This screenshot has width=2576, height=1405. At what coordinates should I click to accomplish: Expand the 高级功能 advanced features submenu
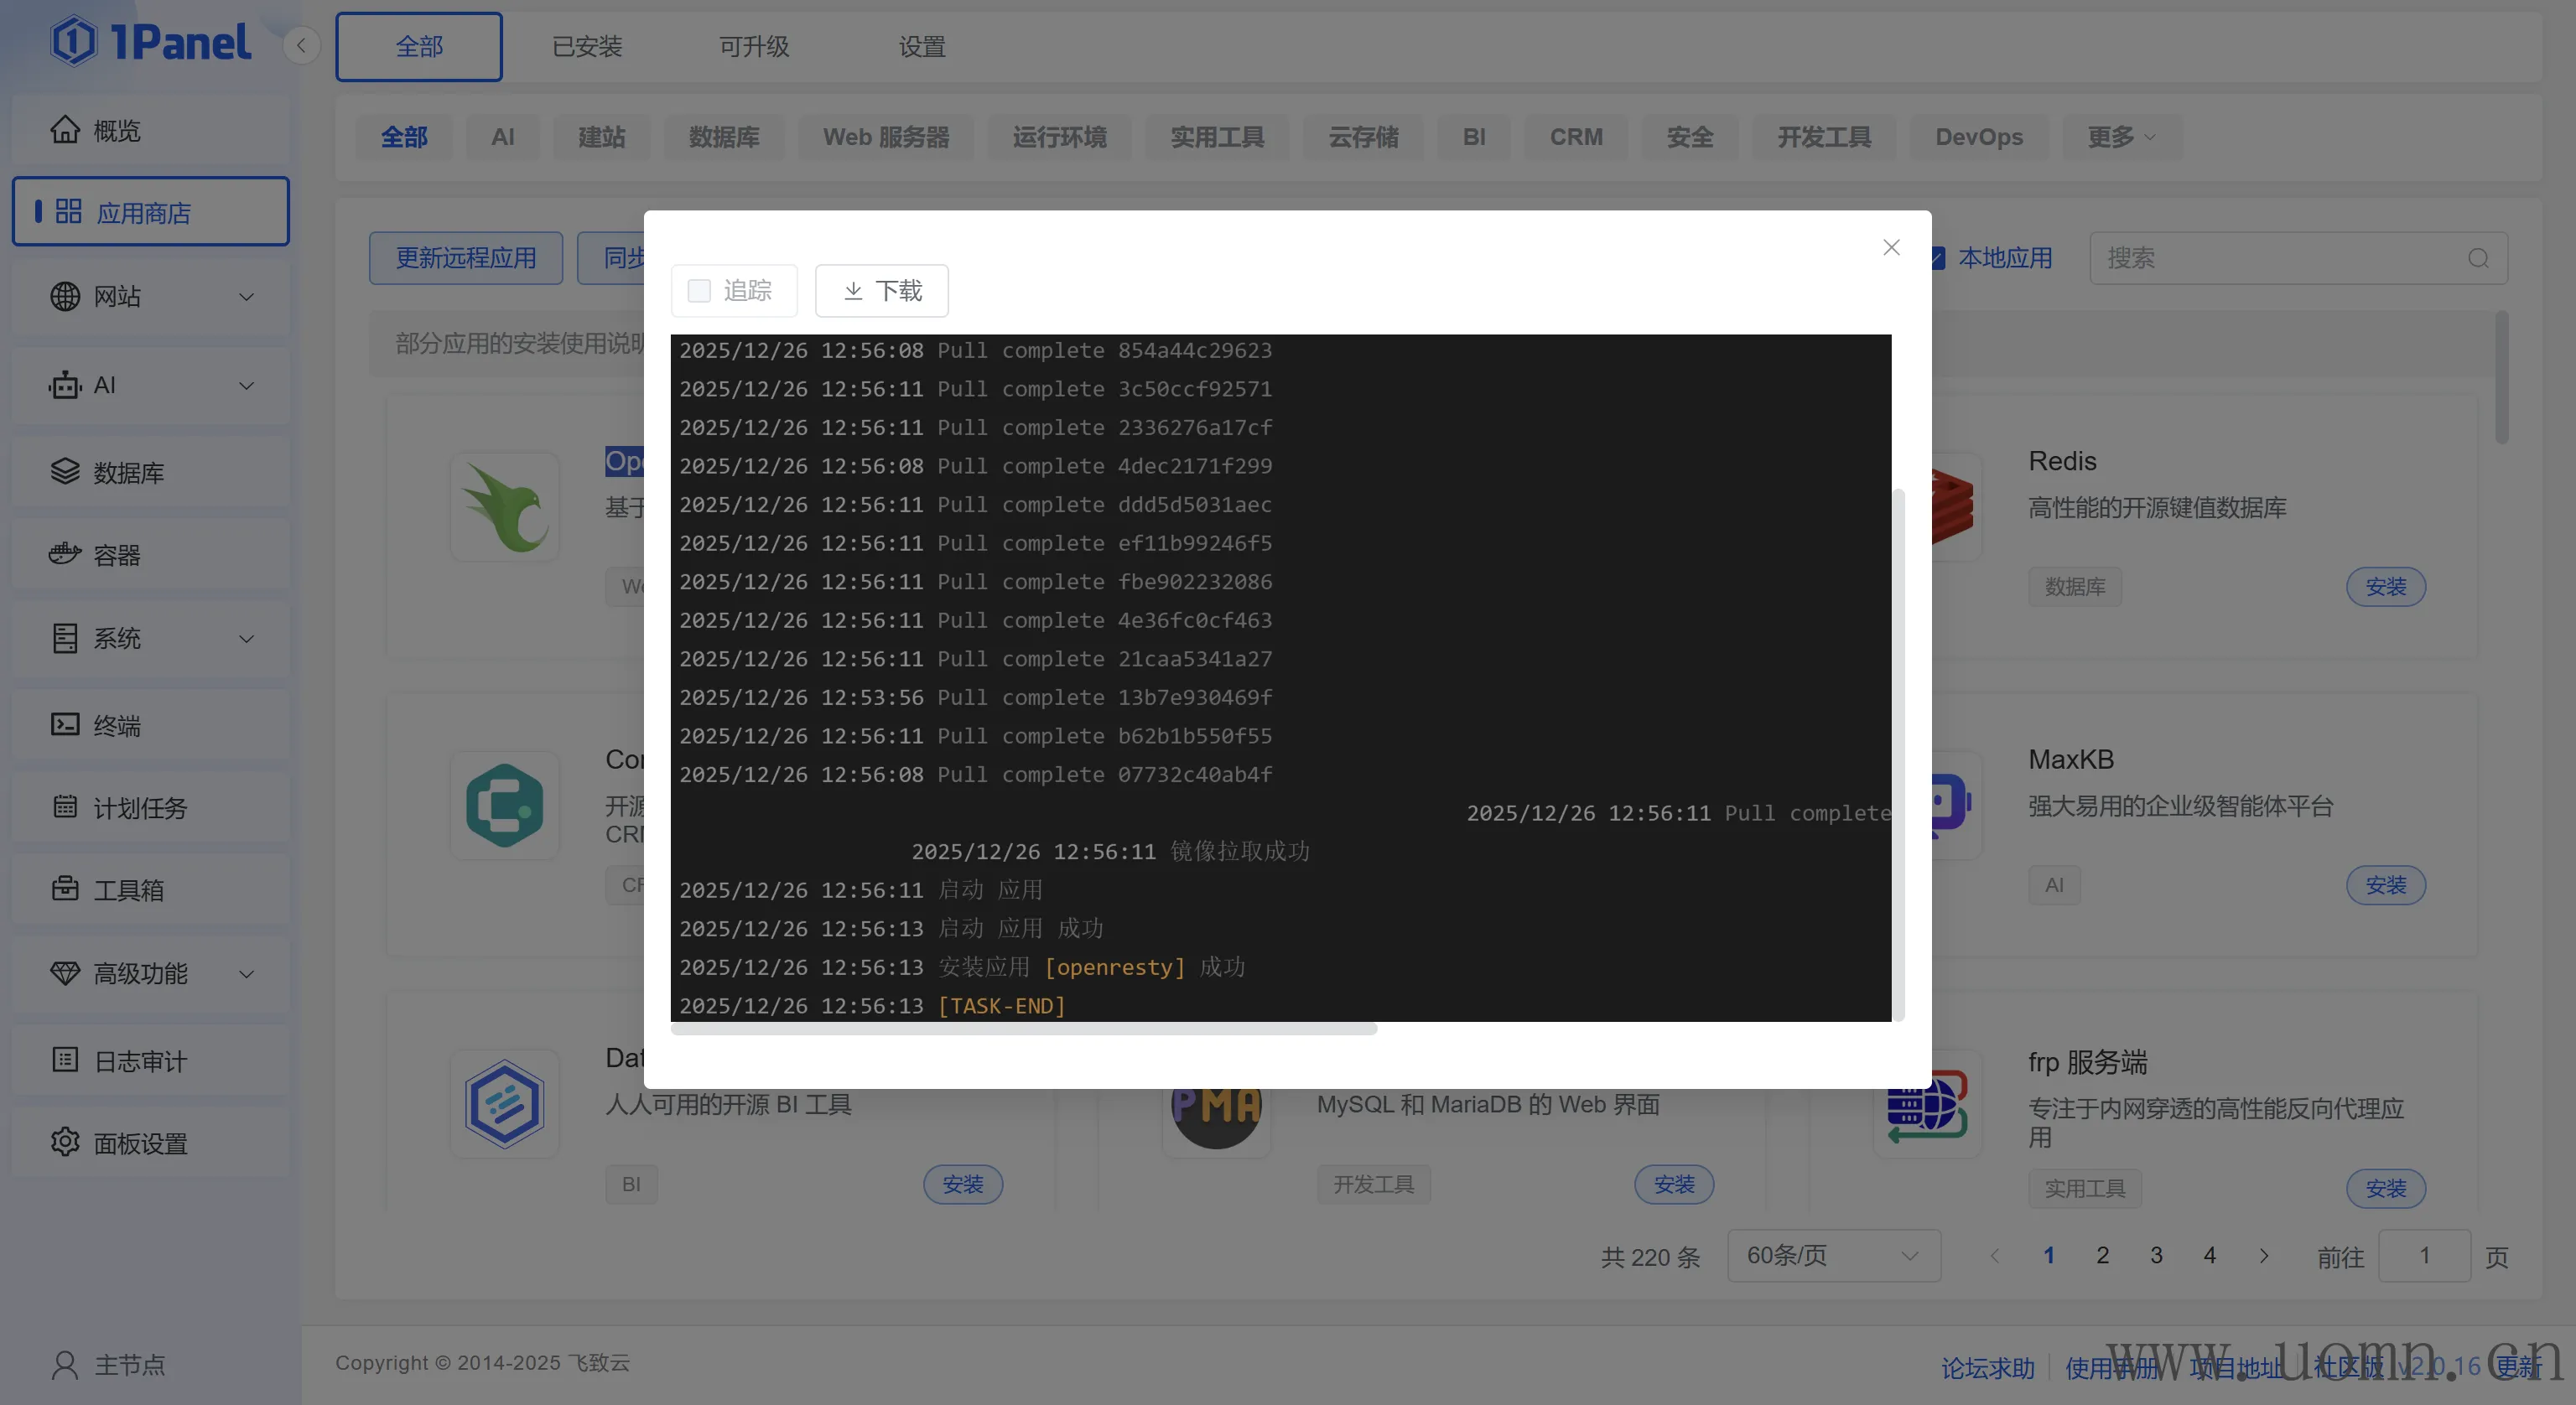pos(246,973)
